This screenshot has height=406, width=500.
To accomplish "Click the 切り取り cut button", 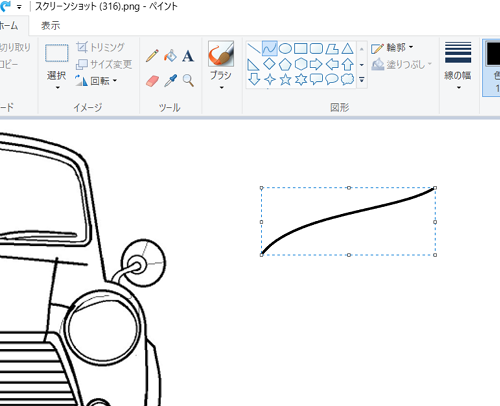I will click(x=15, y=48).
